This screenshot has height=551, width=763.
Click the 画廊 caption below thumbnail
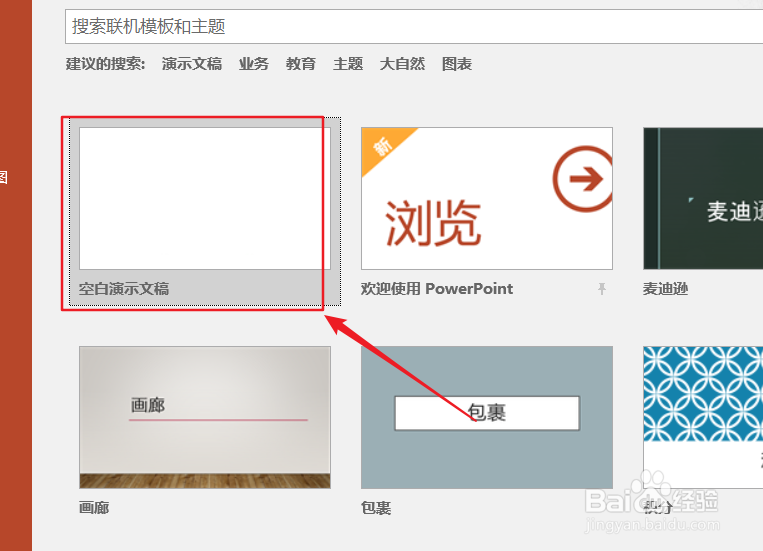click(94, 508)
